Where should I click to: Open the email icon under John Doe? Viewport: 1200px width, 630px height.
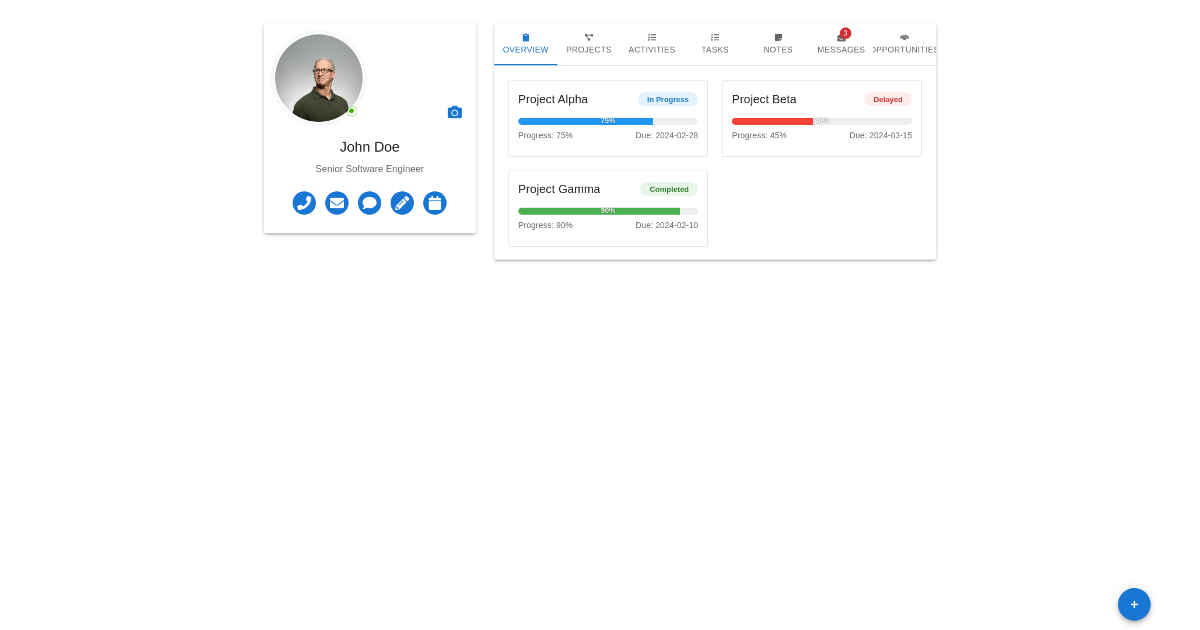337,203
